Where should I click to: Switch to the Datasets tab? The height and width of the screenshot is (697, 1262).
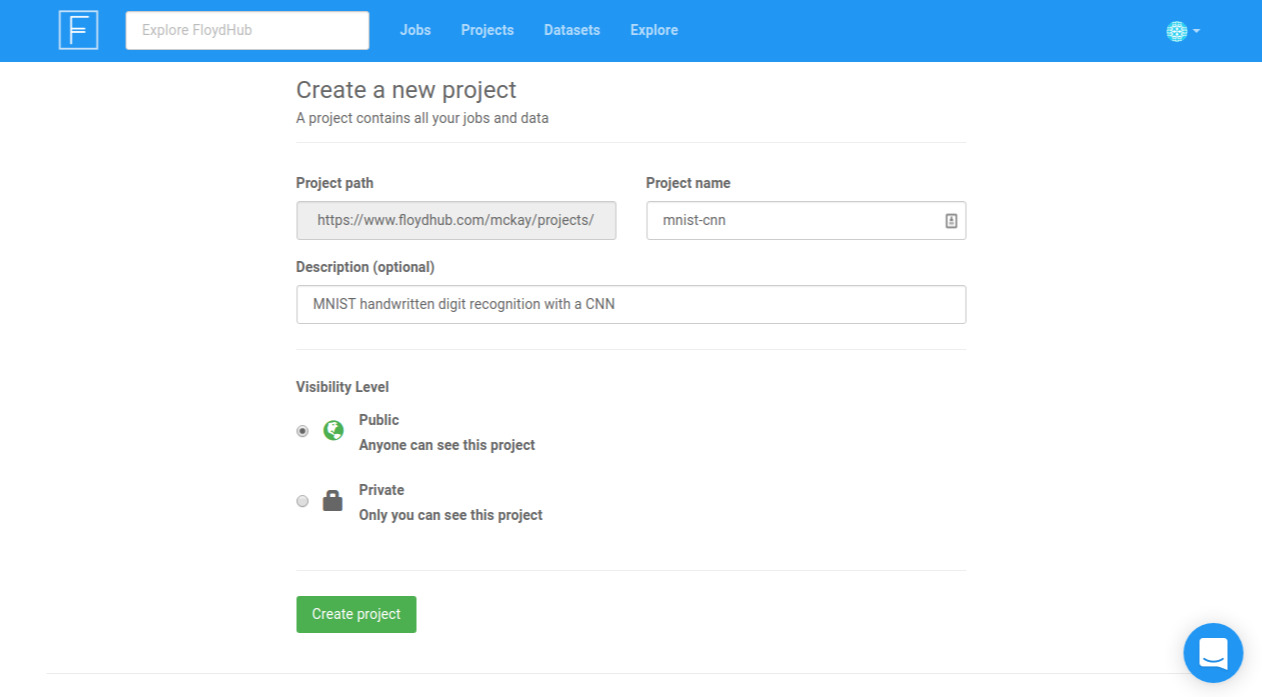(x=571, y=30)
